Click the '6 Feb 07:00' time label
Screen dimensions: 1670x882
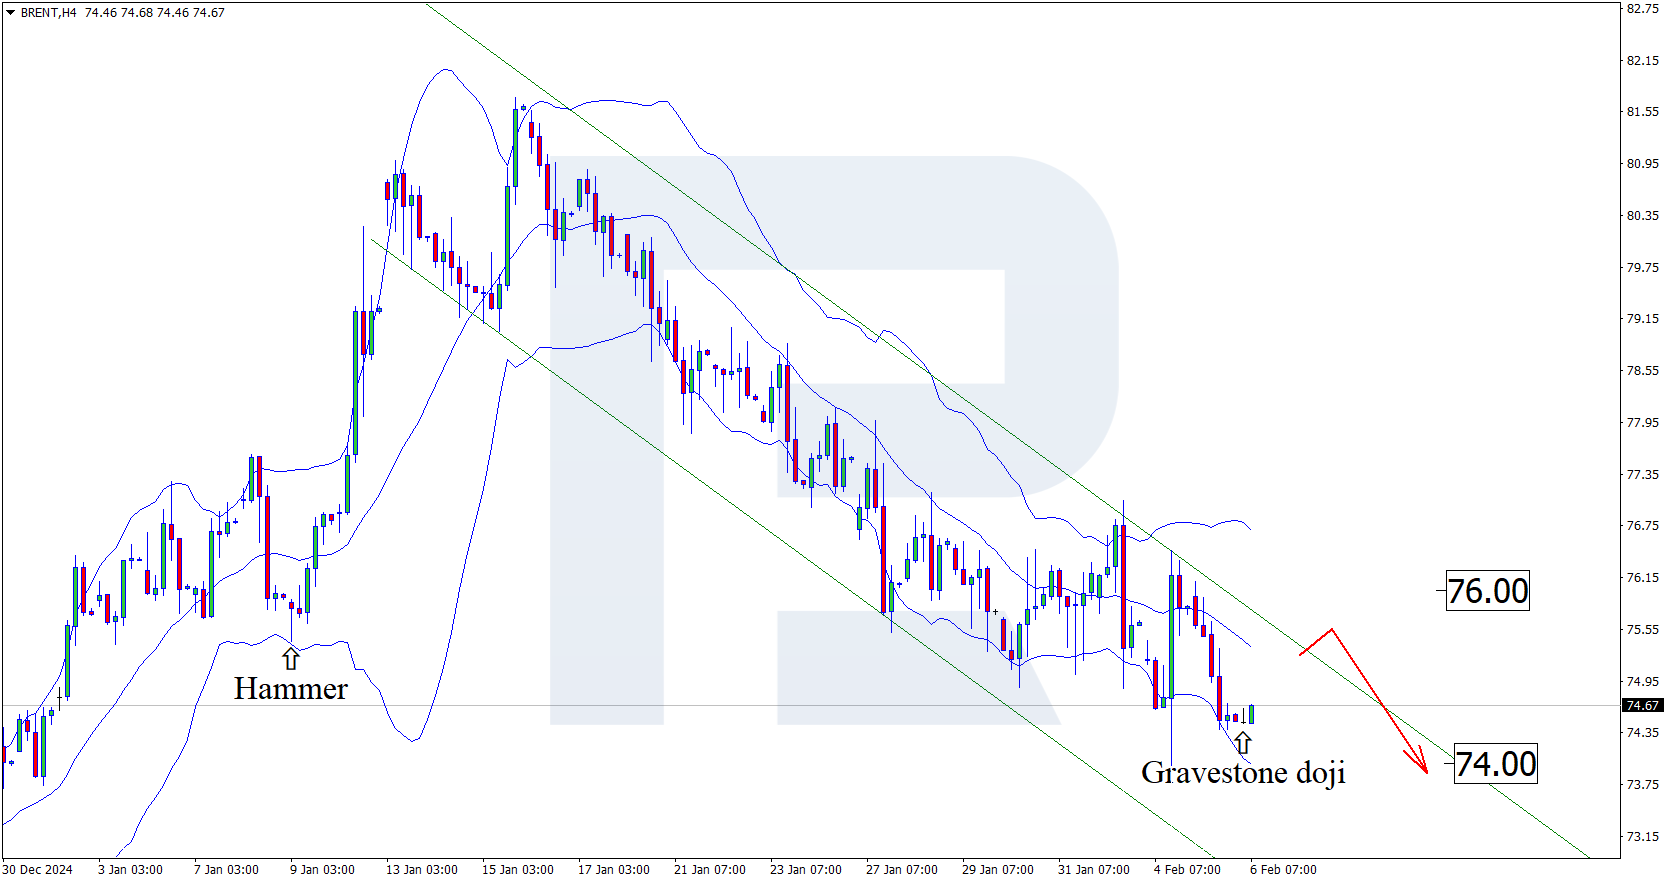click(x=1283, y=870)
